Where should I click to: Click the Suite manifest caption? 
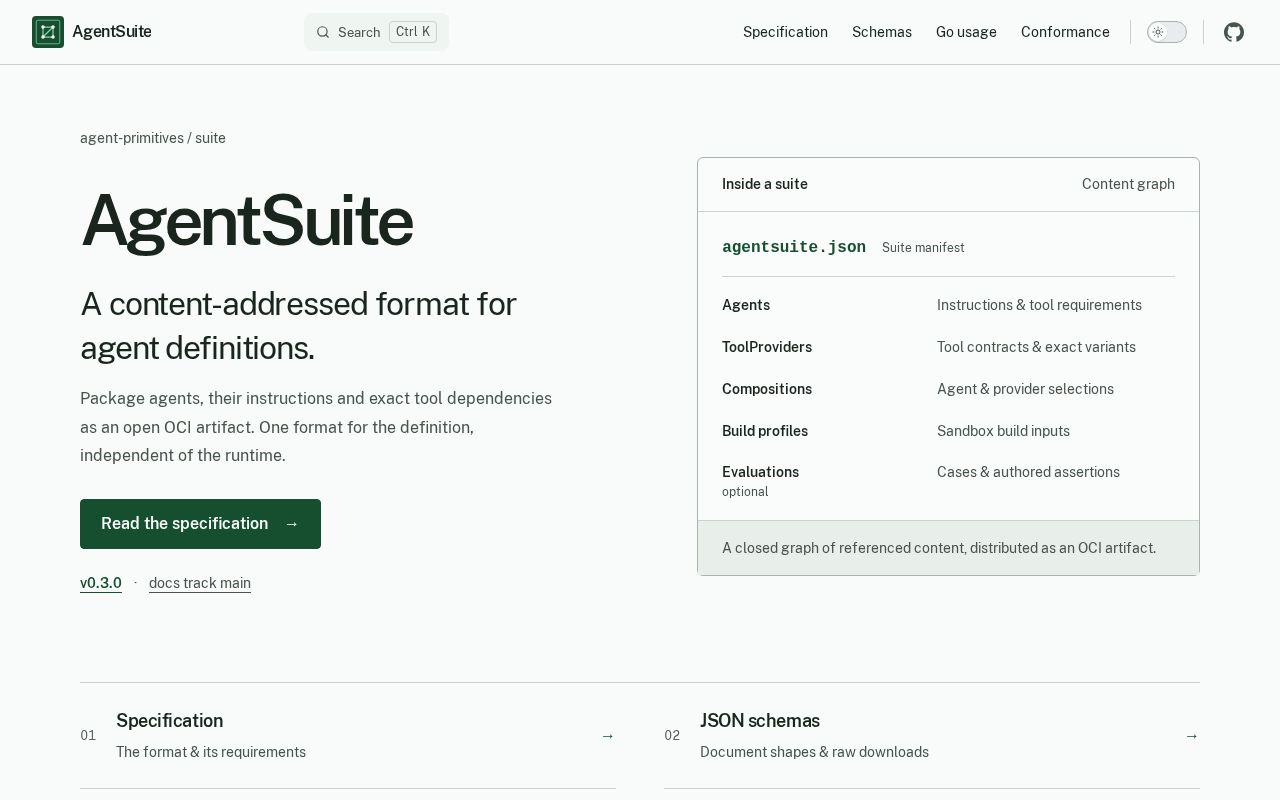click(x=923, y=248)
